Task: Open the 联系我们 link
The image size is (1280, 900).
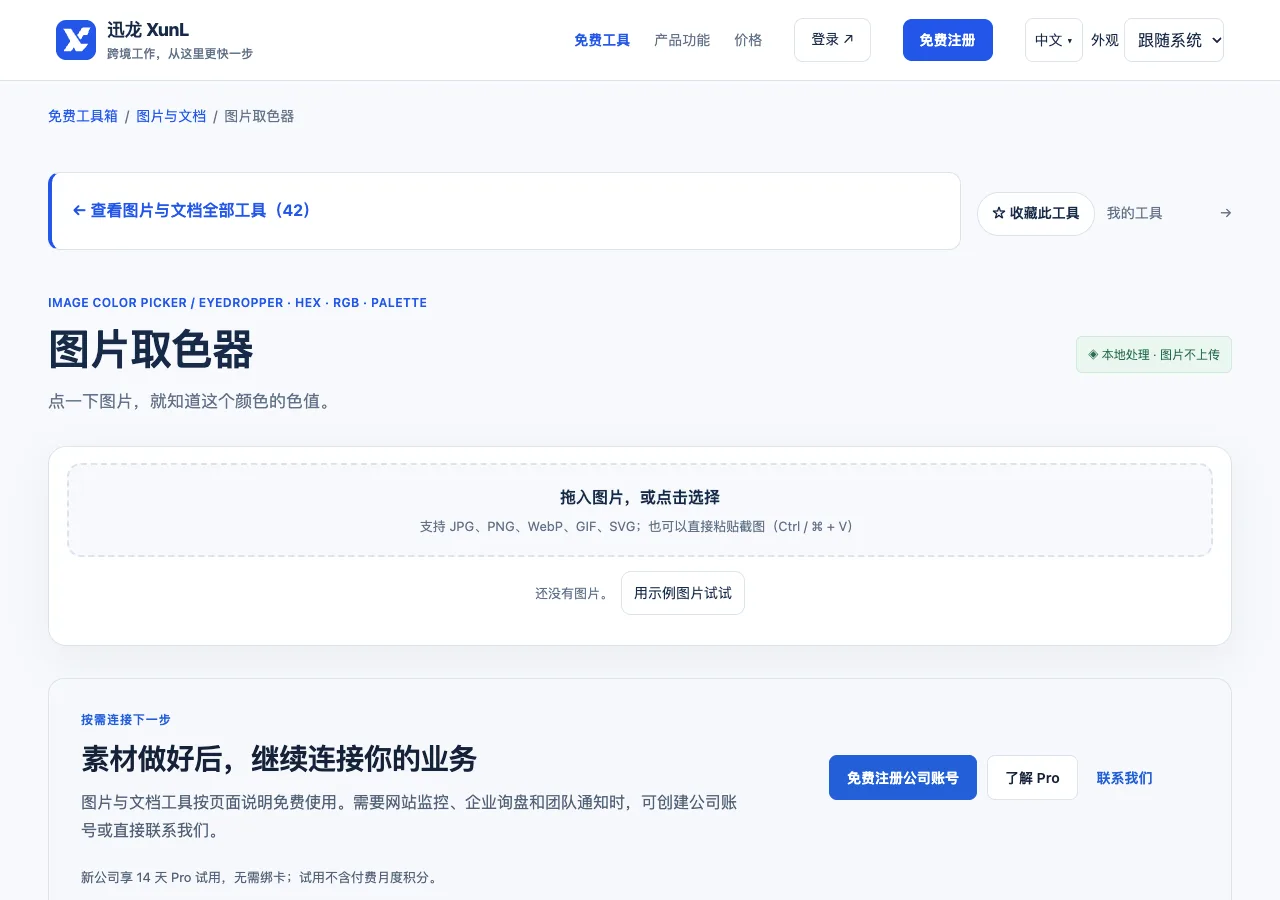Action: click(1125, 778)
